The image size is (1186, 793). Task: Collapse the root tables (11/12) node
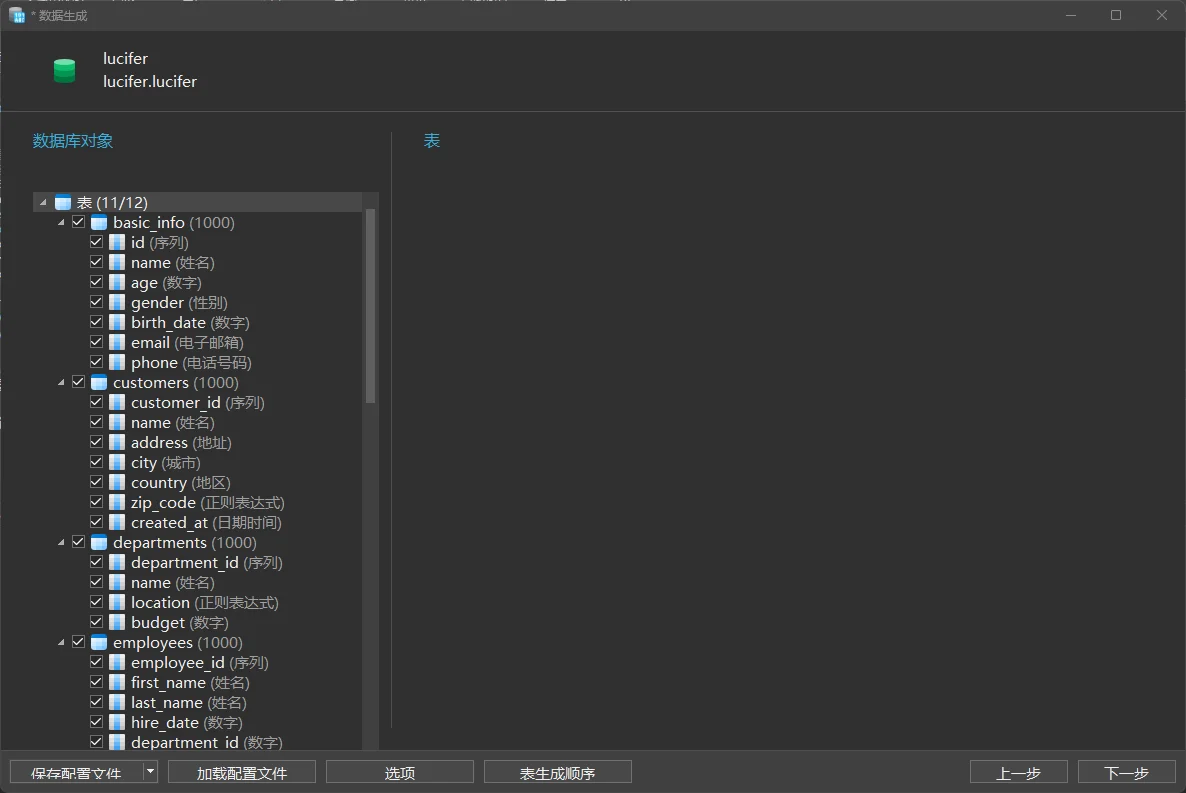pos(43,203)
